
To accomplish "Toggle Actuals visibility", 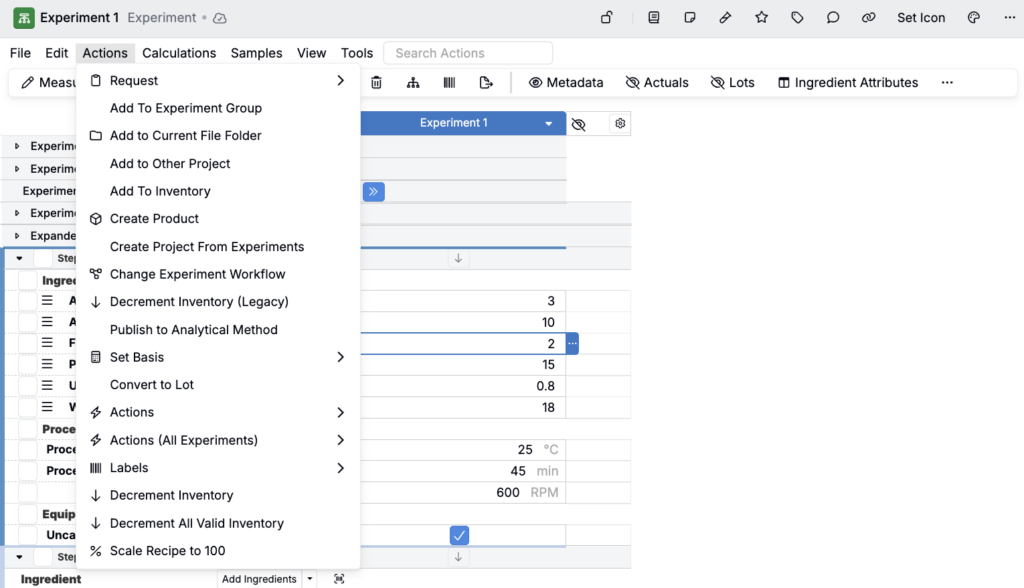I will click(x=657, y=83).
